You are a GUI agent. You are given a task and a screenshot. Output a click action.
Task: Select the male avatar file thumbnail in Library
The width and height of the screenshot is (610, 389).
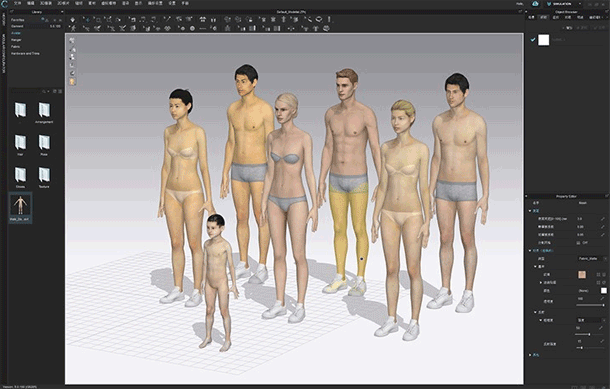pos(20,207)
